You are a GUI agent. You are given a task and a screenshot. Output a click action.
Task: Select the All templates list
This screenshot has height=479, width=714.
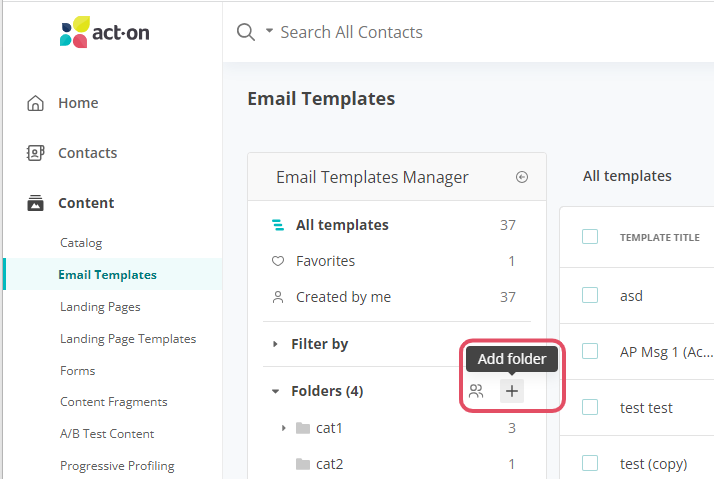click(x=342, y=225)
